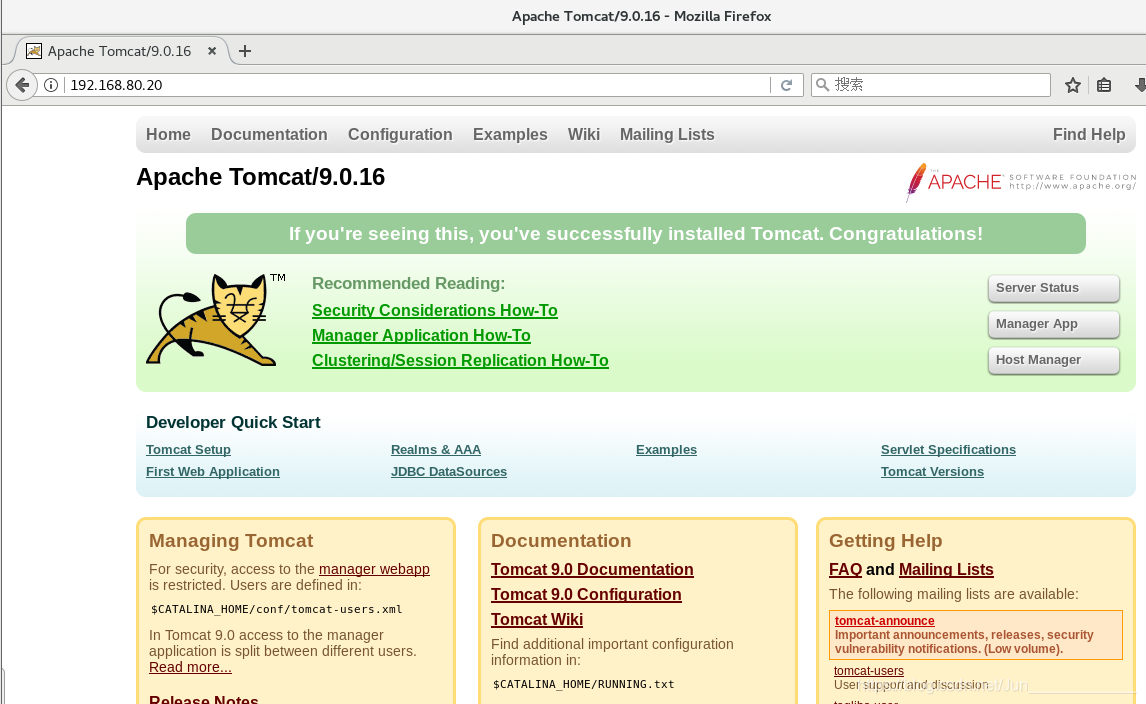The height and width of the screenshot is (704, 1146).
Task: Open the FAQ link in Getting Help
Action: [846, 569]
